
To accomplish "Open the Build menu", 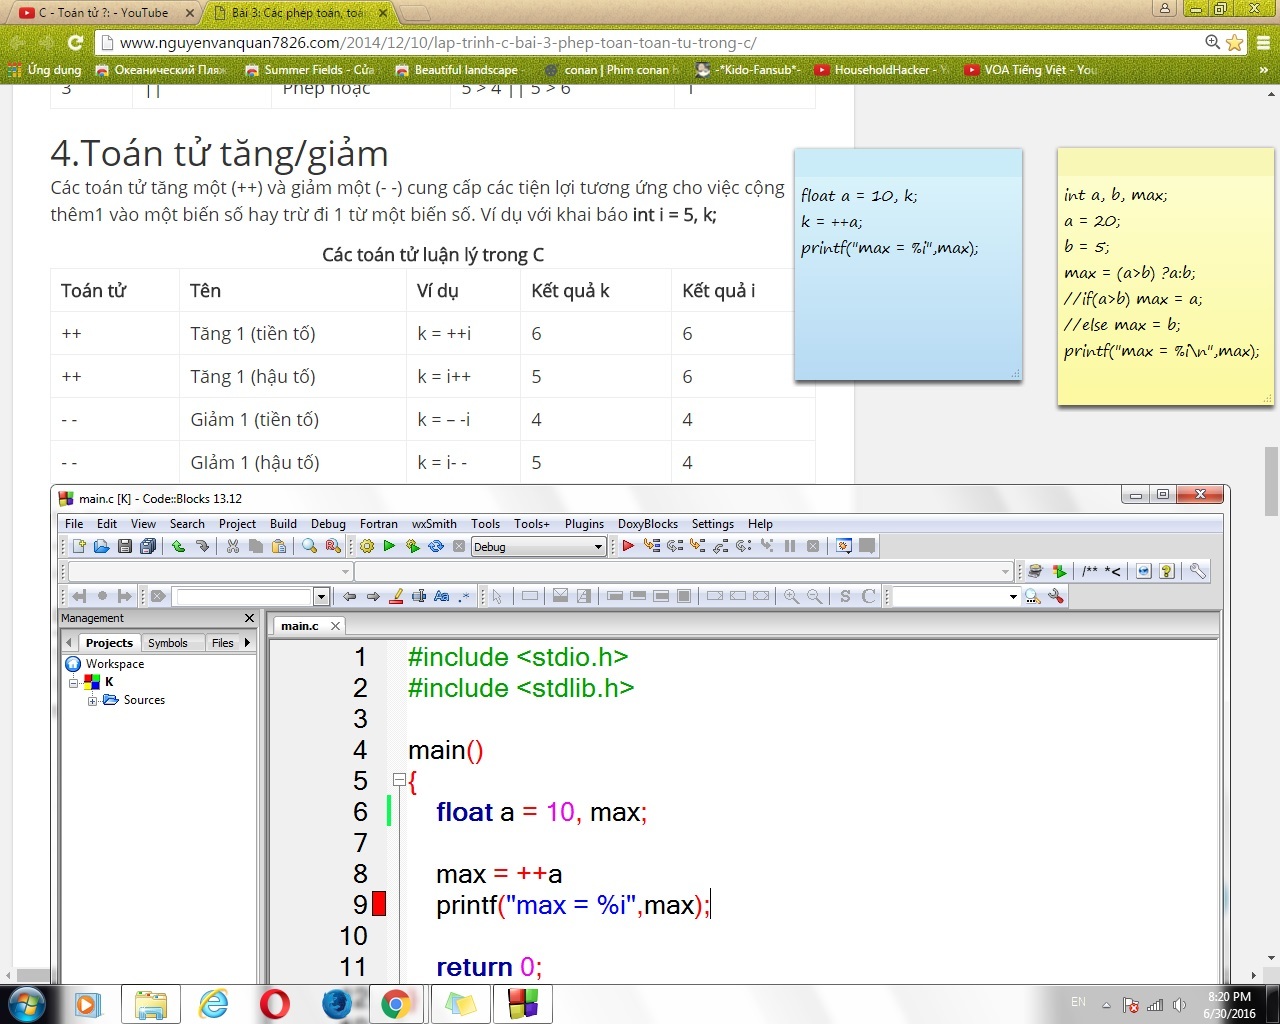I will [x=283, y=524].
